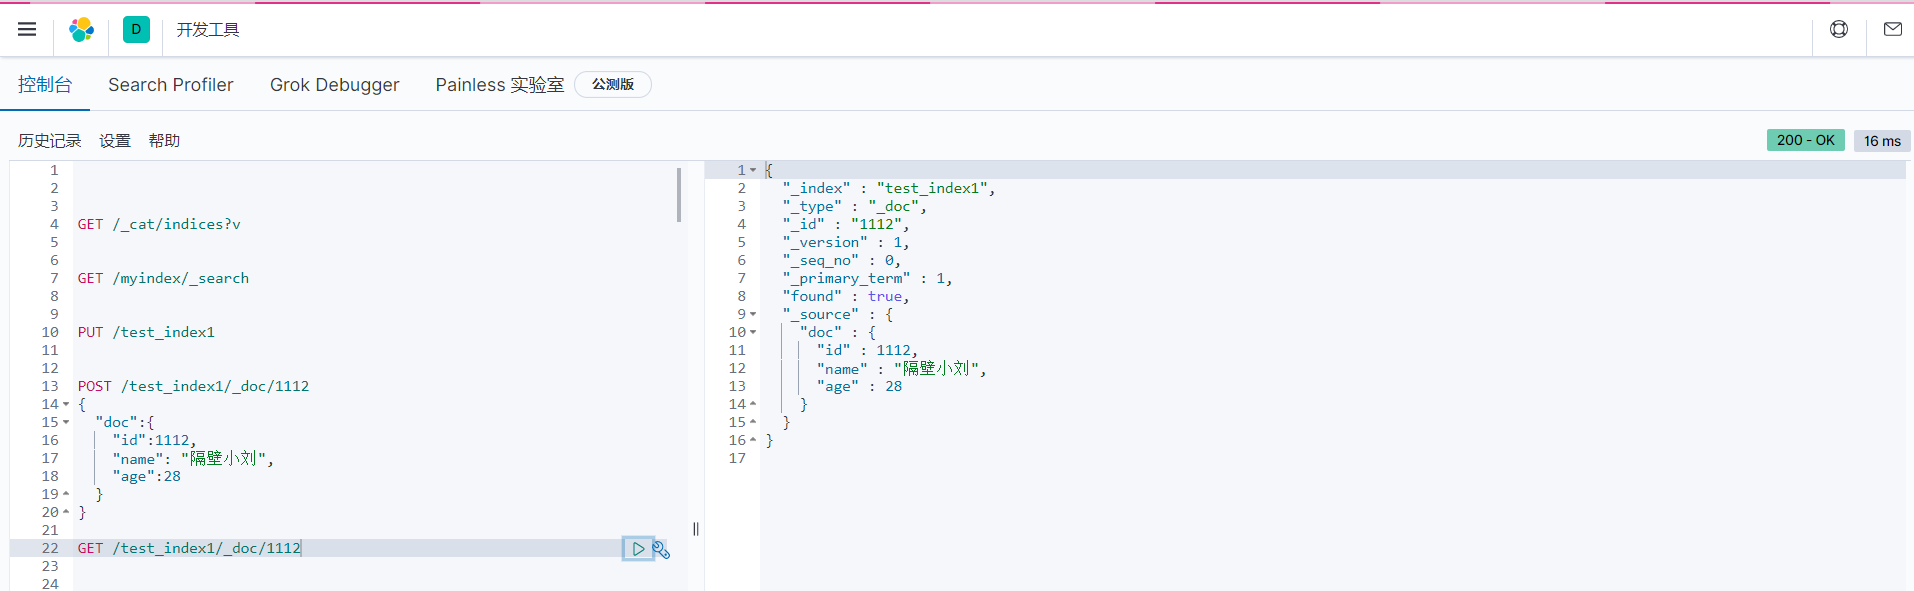The image size is (1914, 591).
Task: Click the GET /test_index1/_doc/1112 line
Action: (x=189, y=548)
